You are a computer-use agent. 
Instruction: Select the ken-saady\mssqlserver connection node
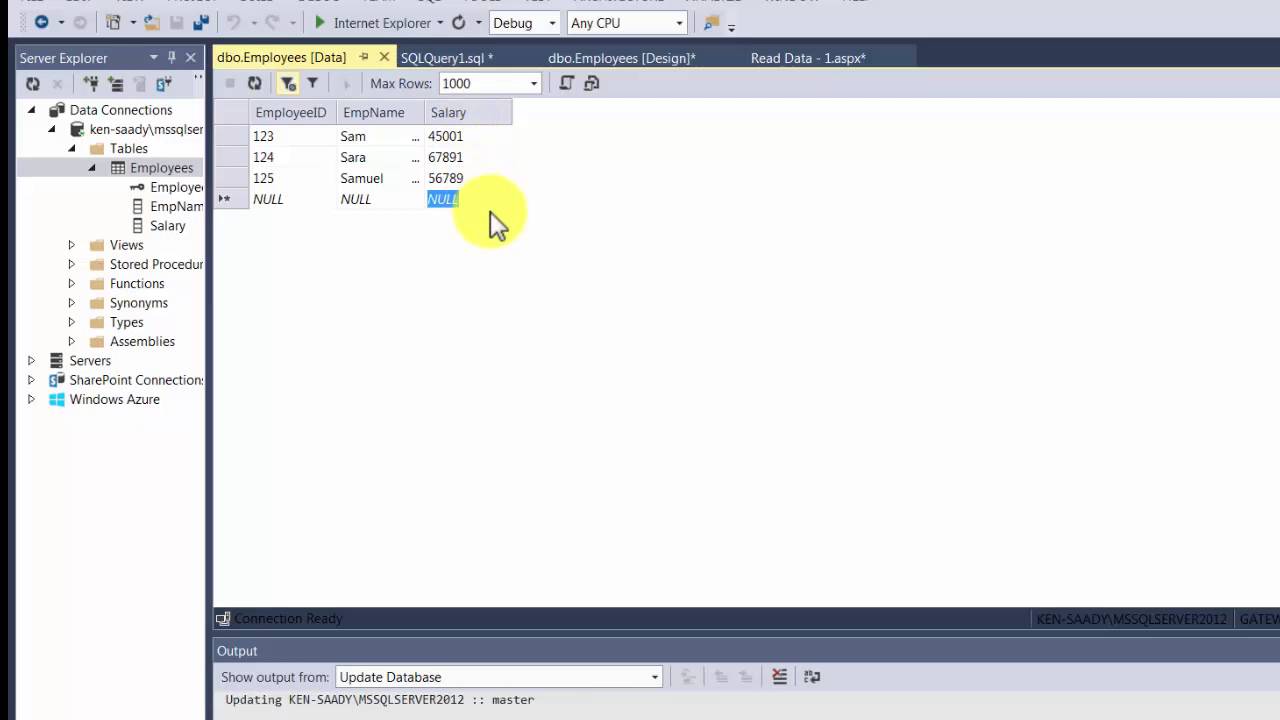pyautogui.click(x=146, y=129)
